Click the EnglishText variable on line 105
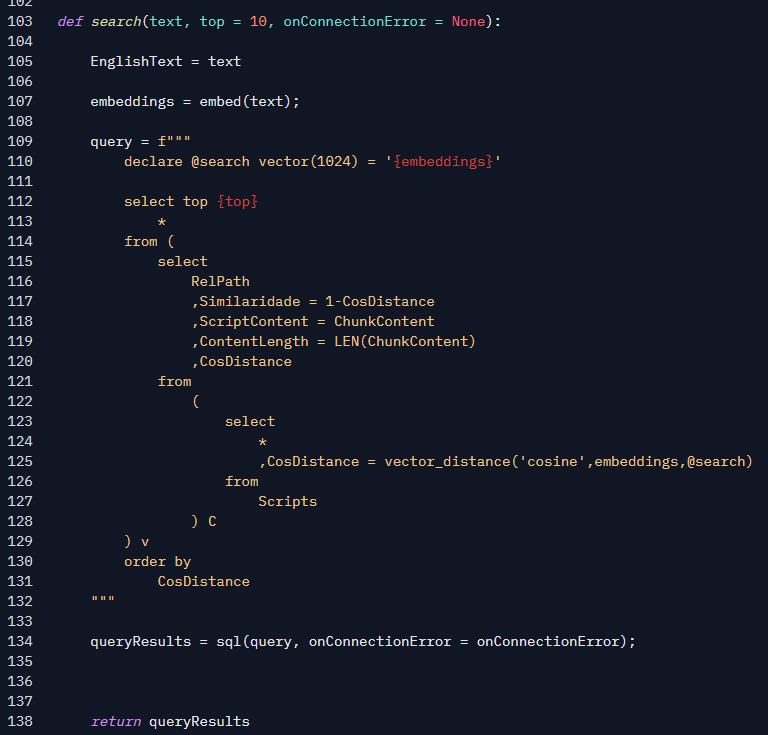 coord(136,62)
